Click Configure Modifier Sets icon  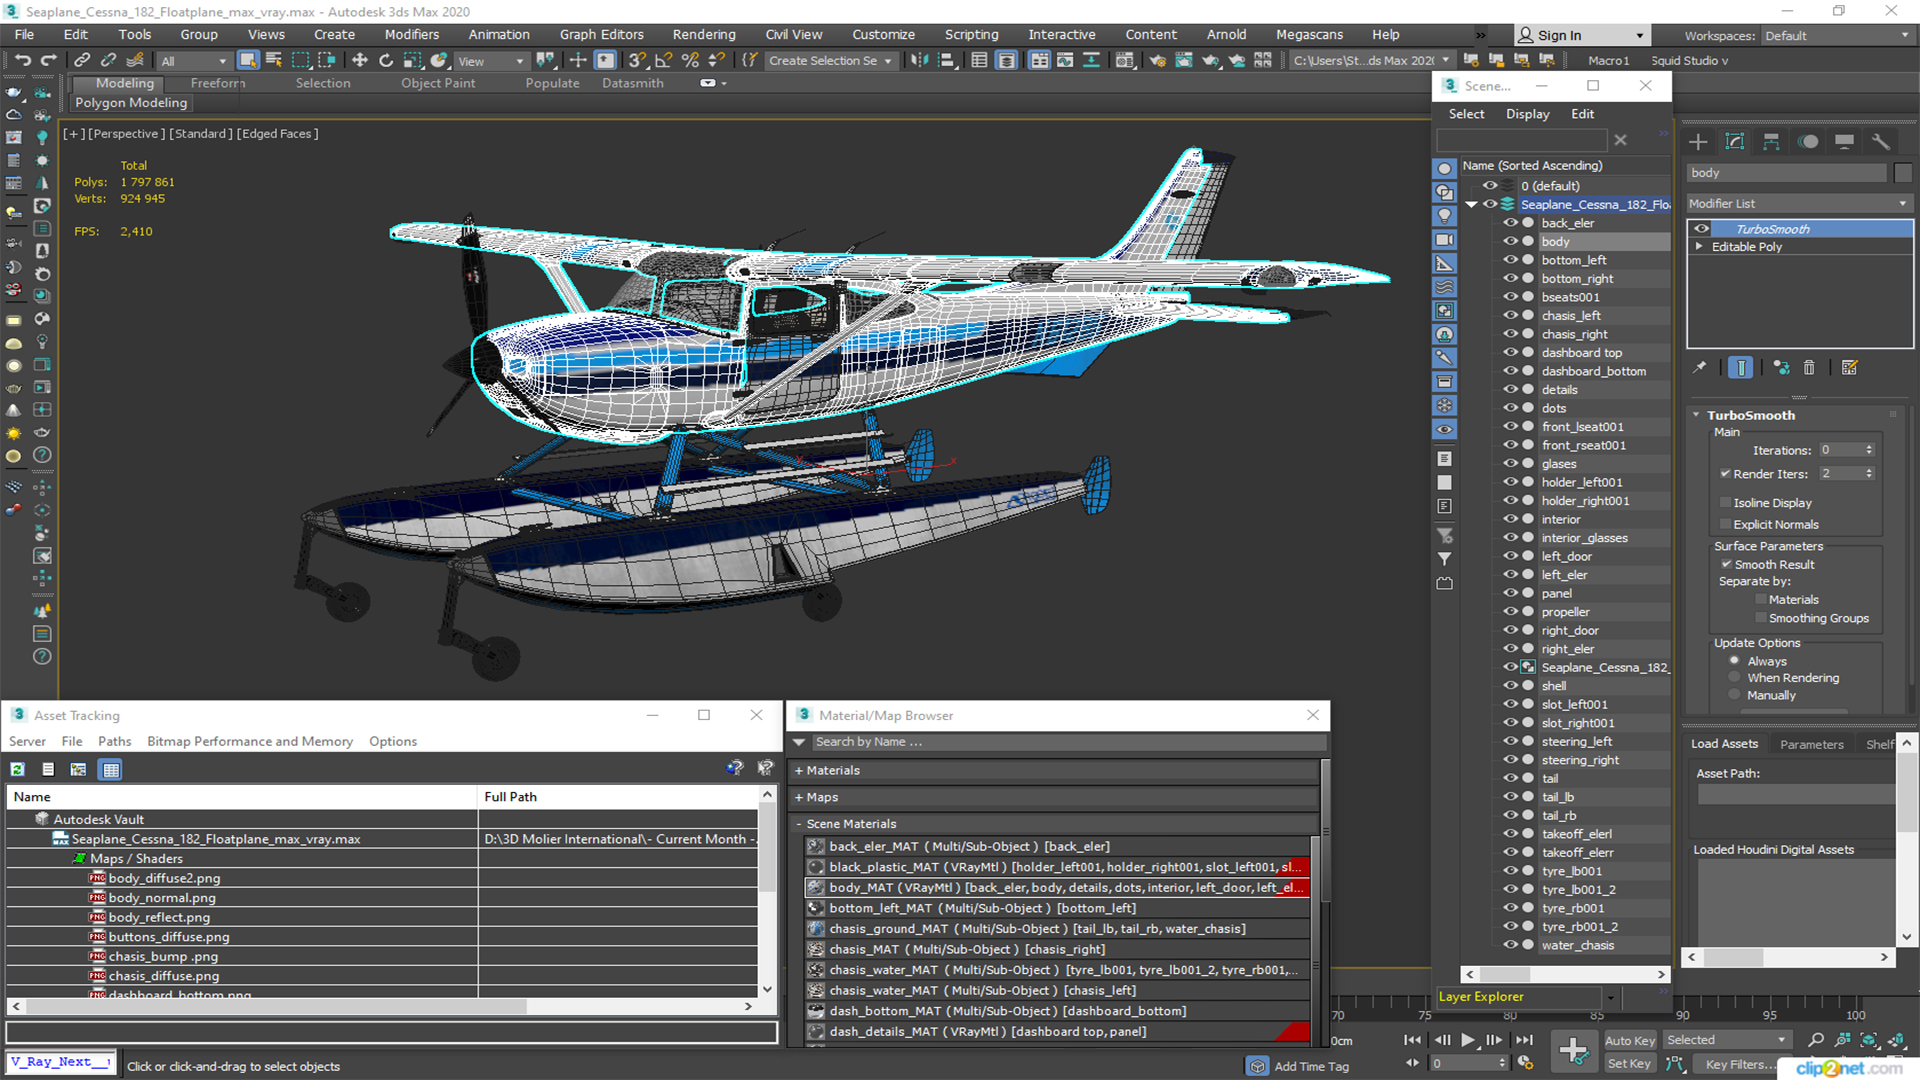point(1849,368)
